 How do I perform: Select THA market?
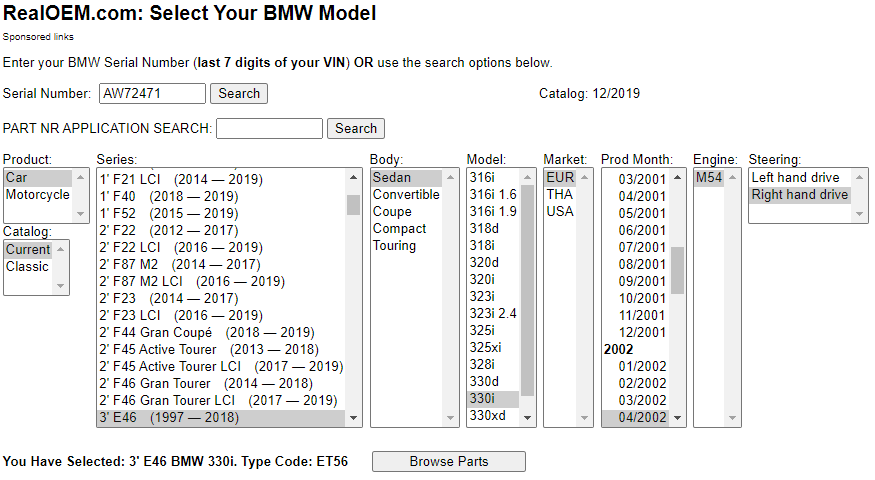pyautogui.click(x=560, y=195)
